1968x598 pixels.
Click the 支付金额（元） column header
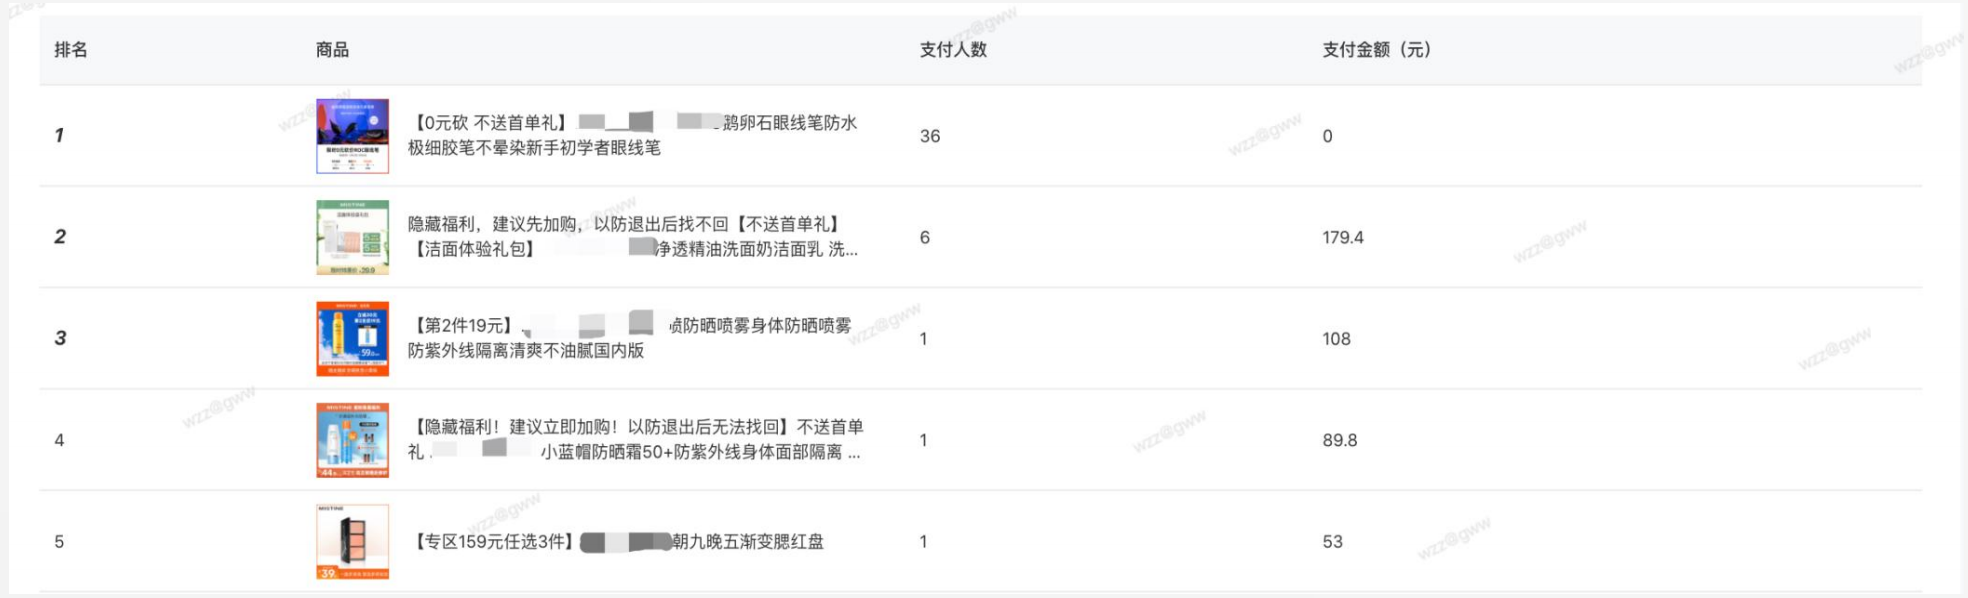pyautogui.click(x=1376, y=49)
